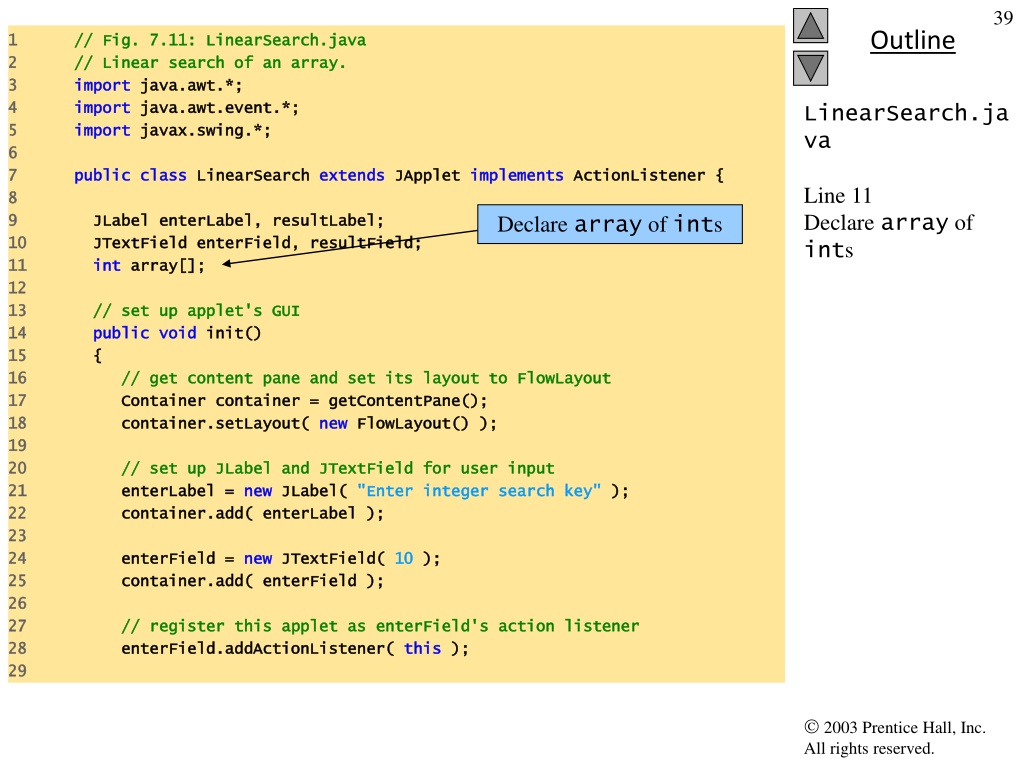1024x768 pixels.
Task: Select the LinearSearch.java file name in sidebar
Action: 906,127
